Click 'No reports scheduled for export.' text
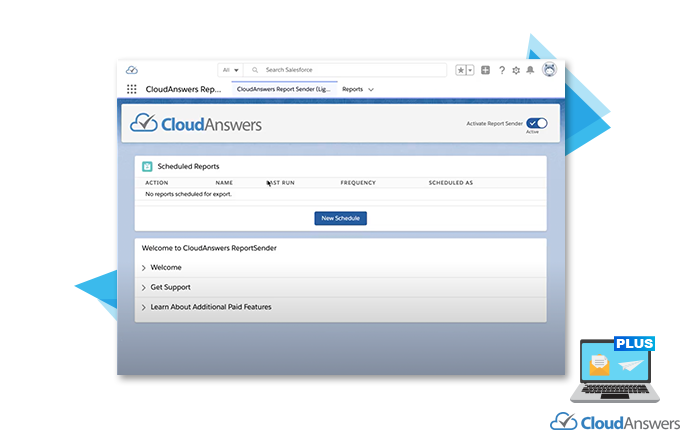The height and width of the screenshot is (436, 685). (188, 194)
